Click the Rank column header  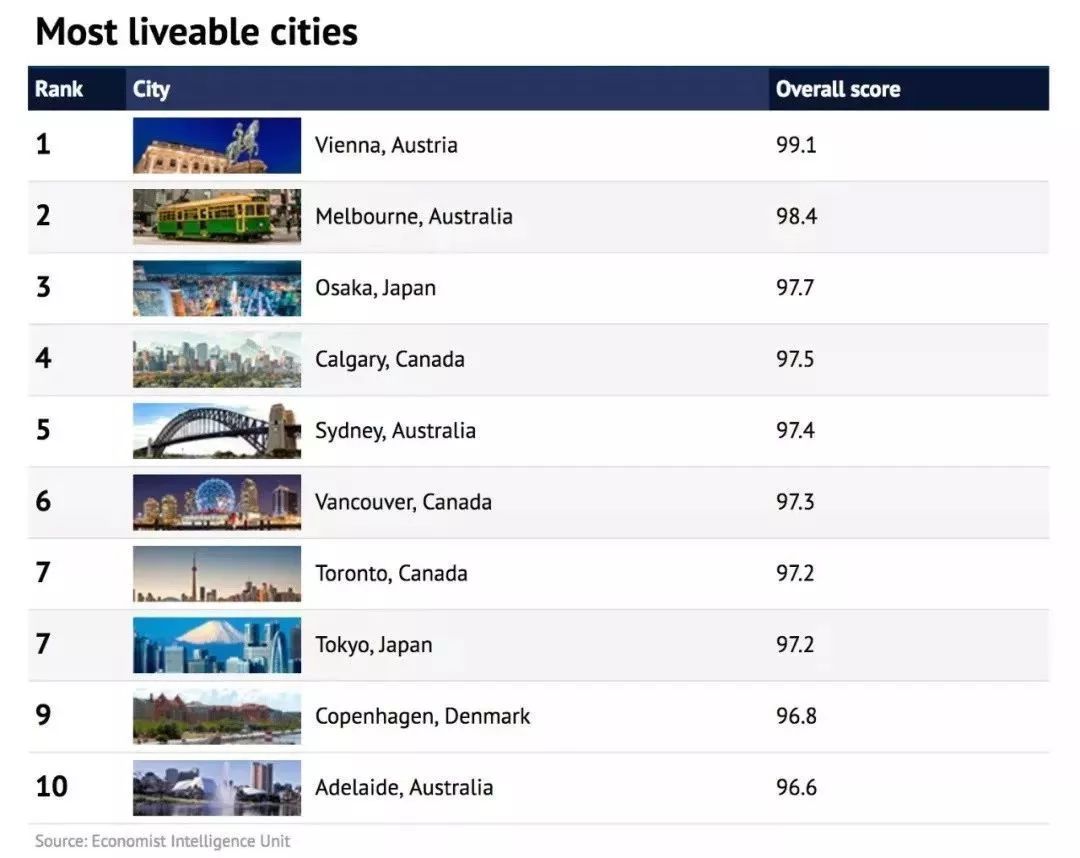59,89
